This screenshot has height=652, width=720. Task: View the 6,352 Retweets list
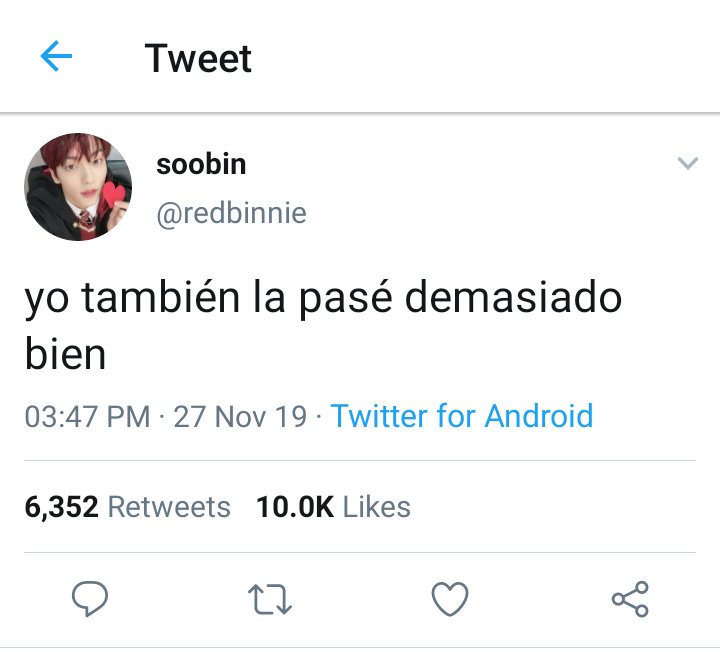tap(127, 507)
